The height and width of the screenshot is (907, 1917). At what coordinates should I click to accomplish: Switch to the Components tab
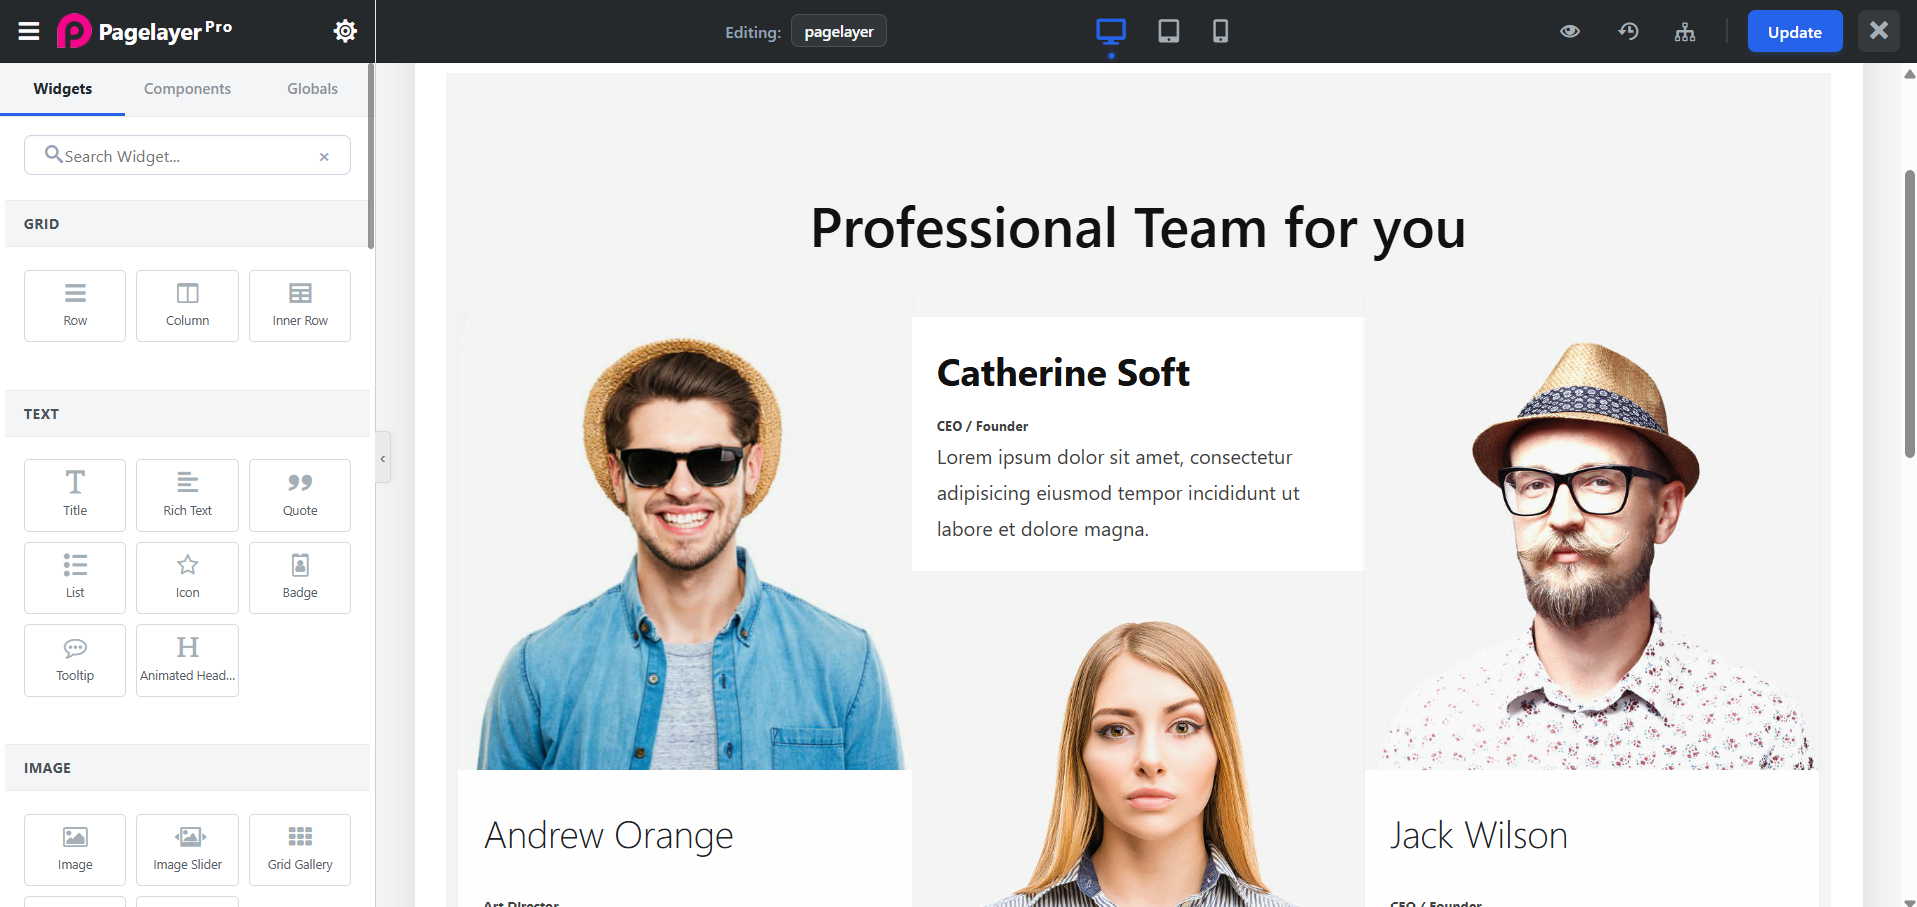[187, 89]
